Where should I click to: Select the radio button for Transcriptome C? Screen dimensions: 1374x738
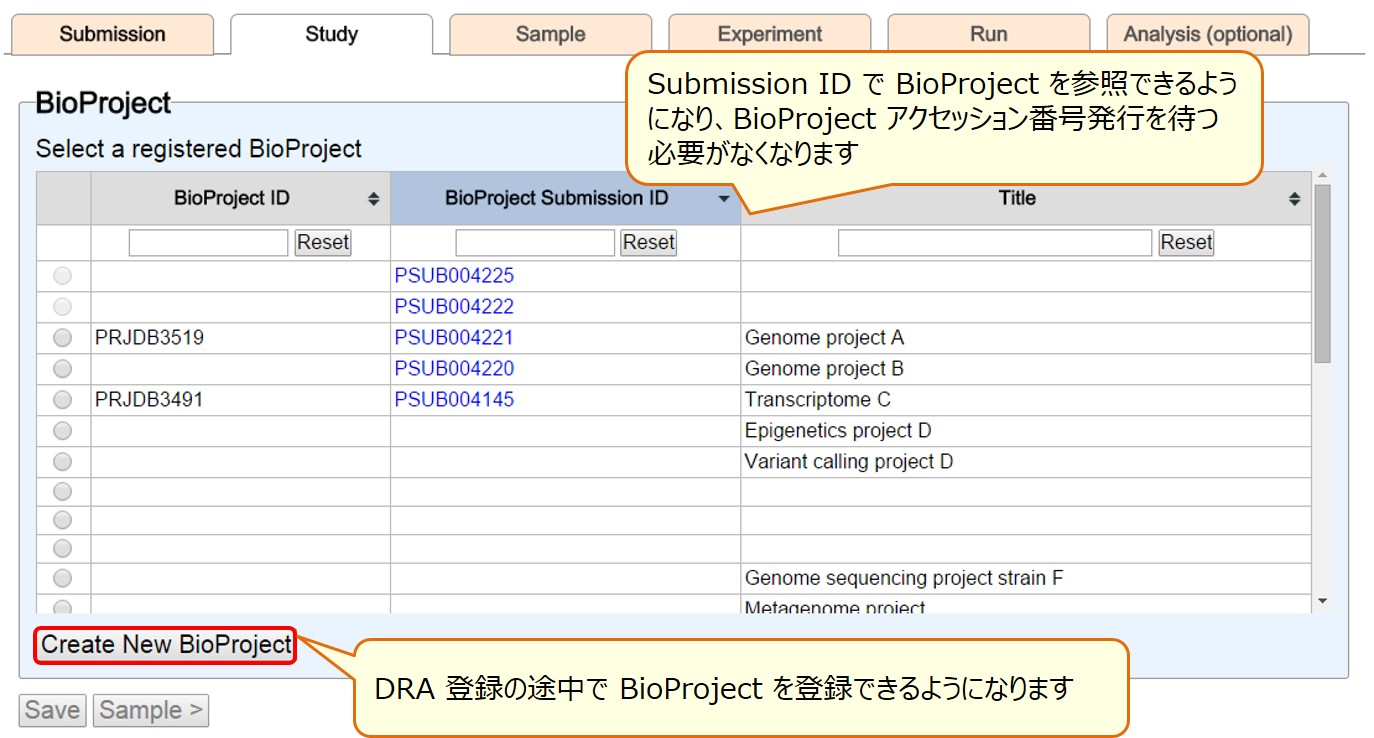pyautogui.click(x=63, y=400)
